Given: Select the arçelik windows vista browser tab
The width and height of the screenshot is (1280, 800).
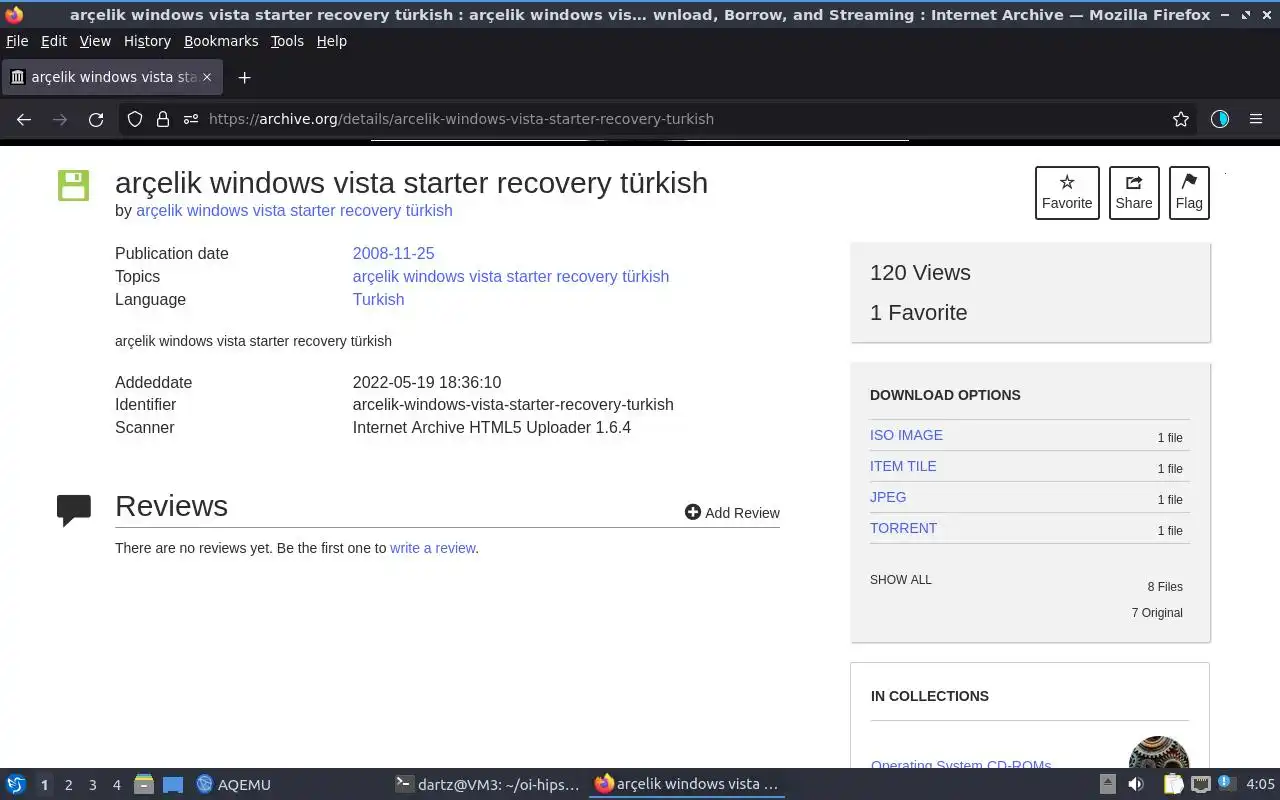Looking at the screenshot, I should pyautogui.click(x=112, y=77).
